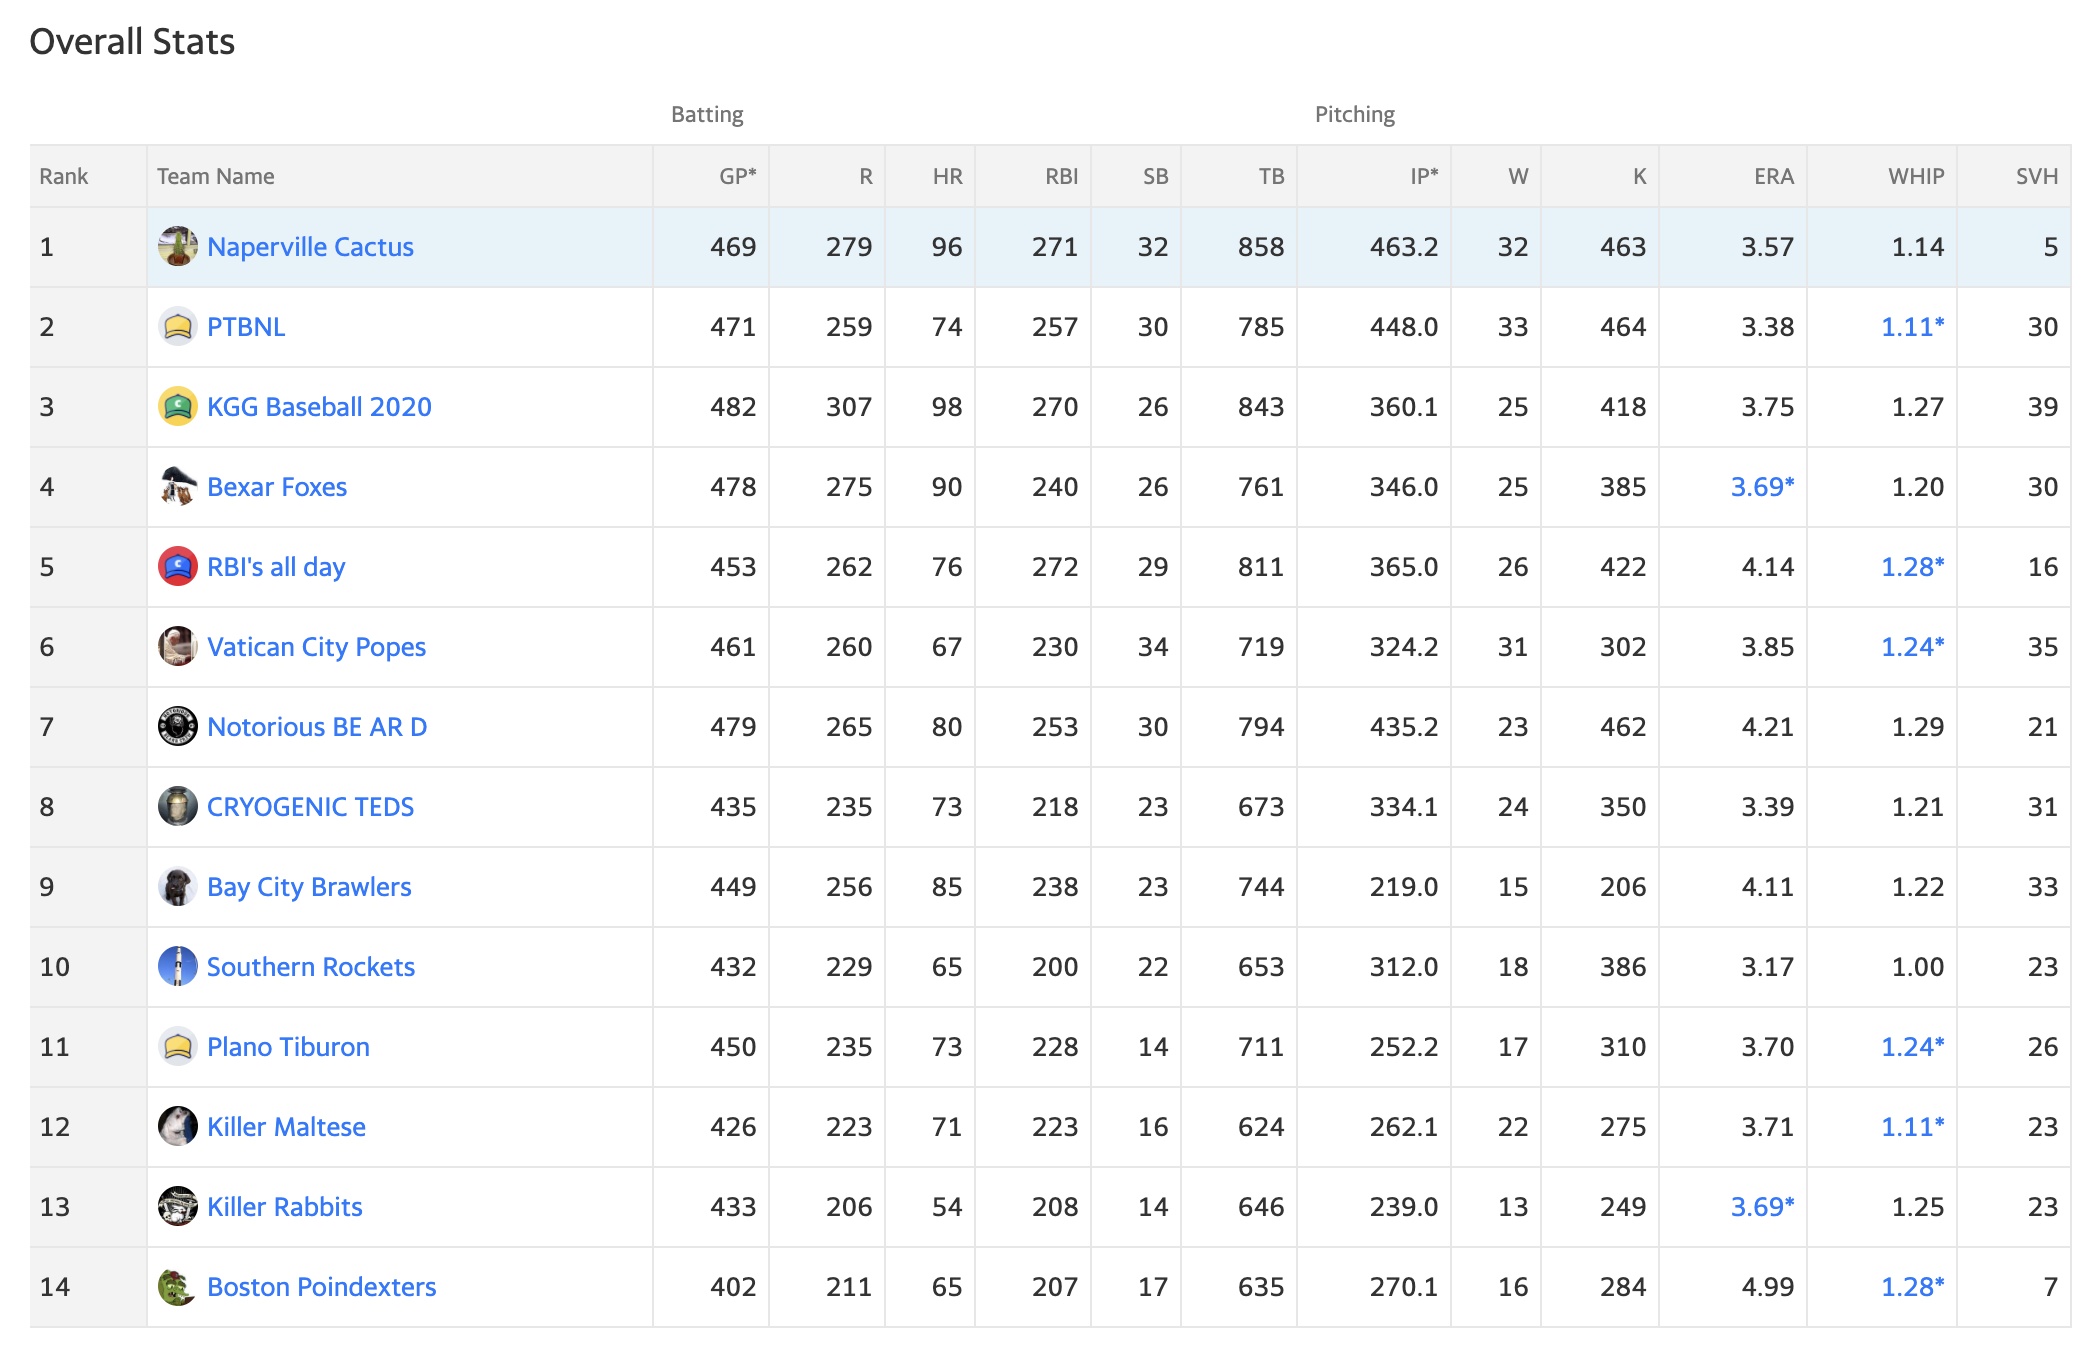Click the Notorious BE AR D logo
The height and width of the screenshot is (1350, 2100).
tap(178, 726)
